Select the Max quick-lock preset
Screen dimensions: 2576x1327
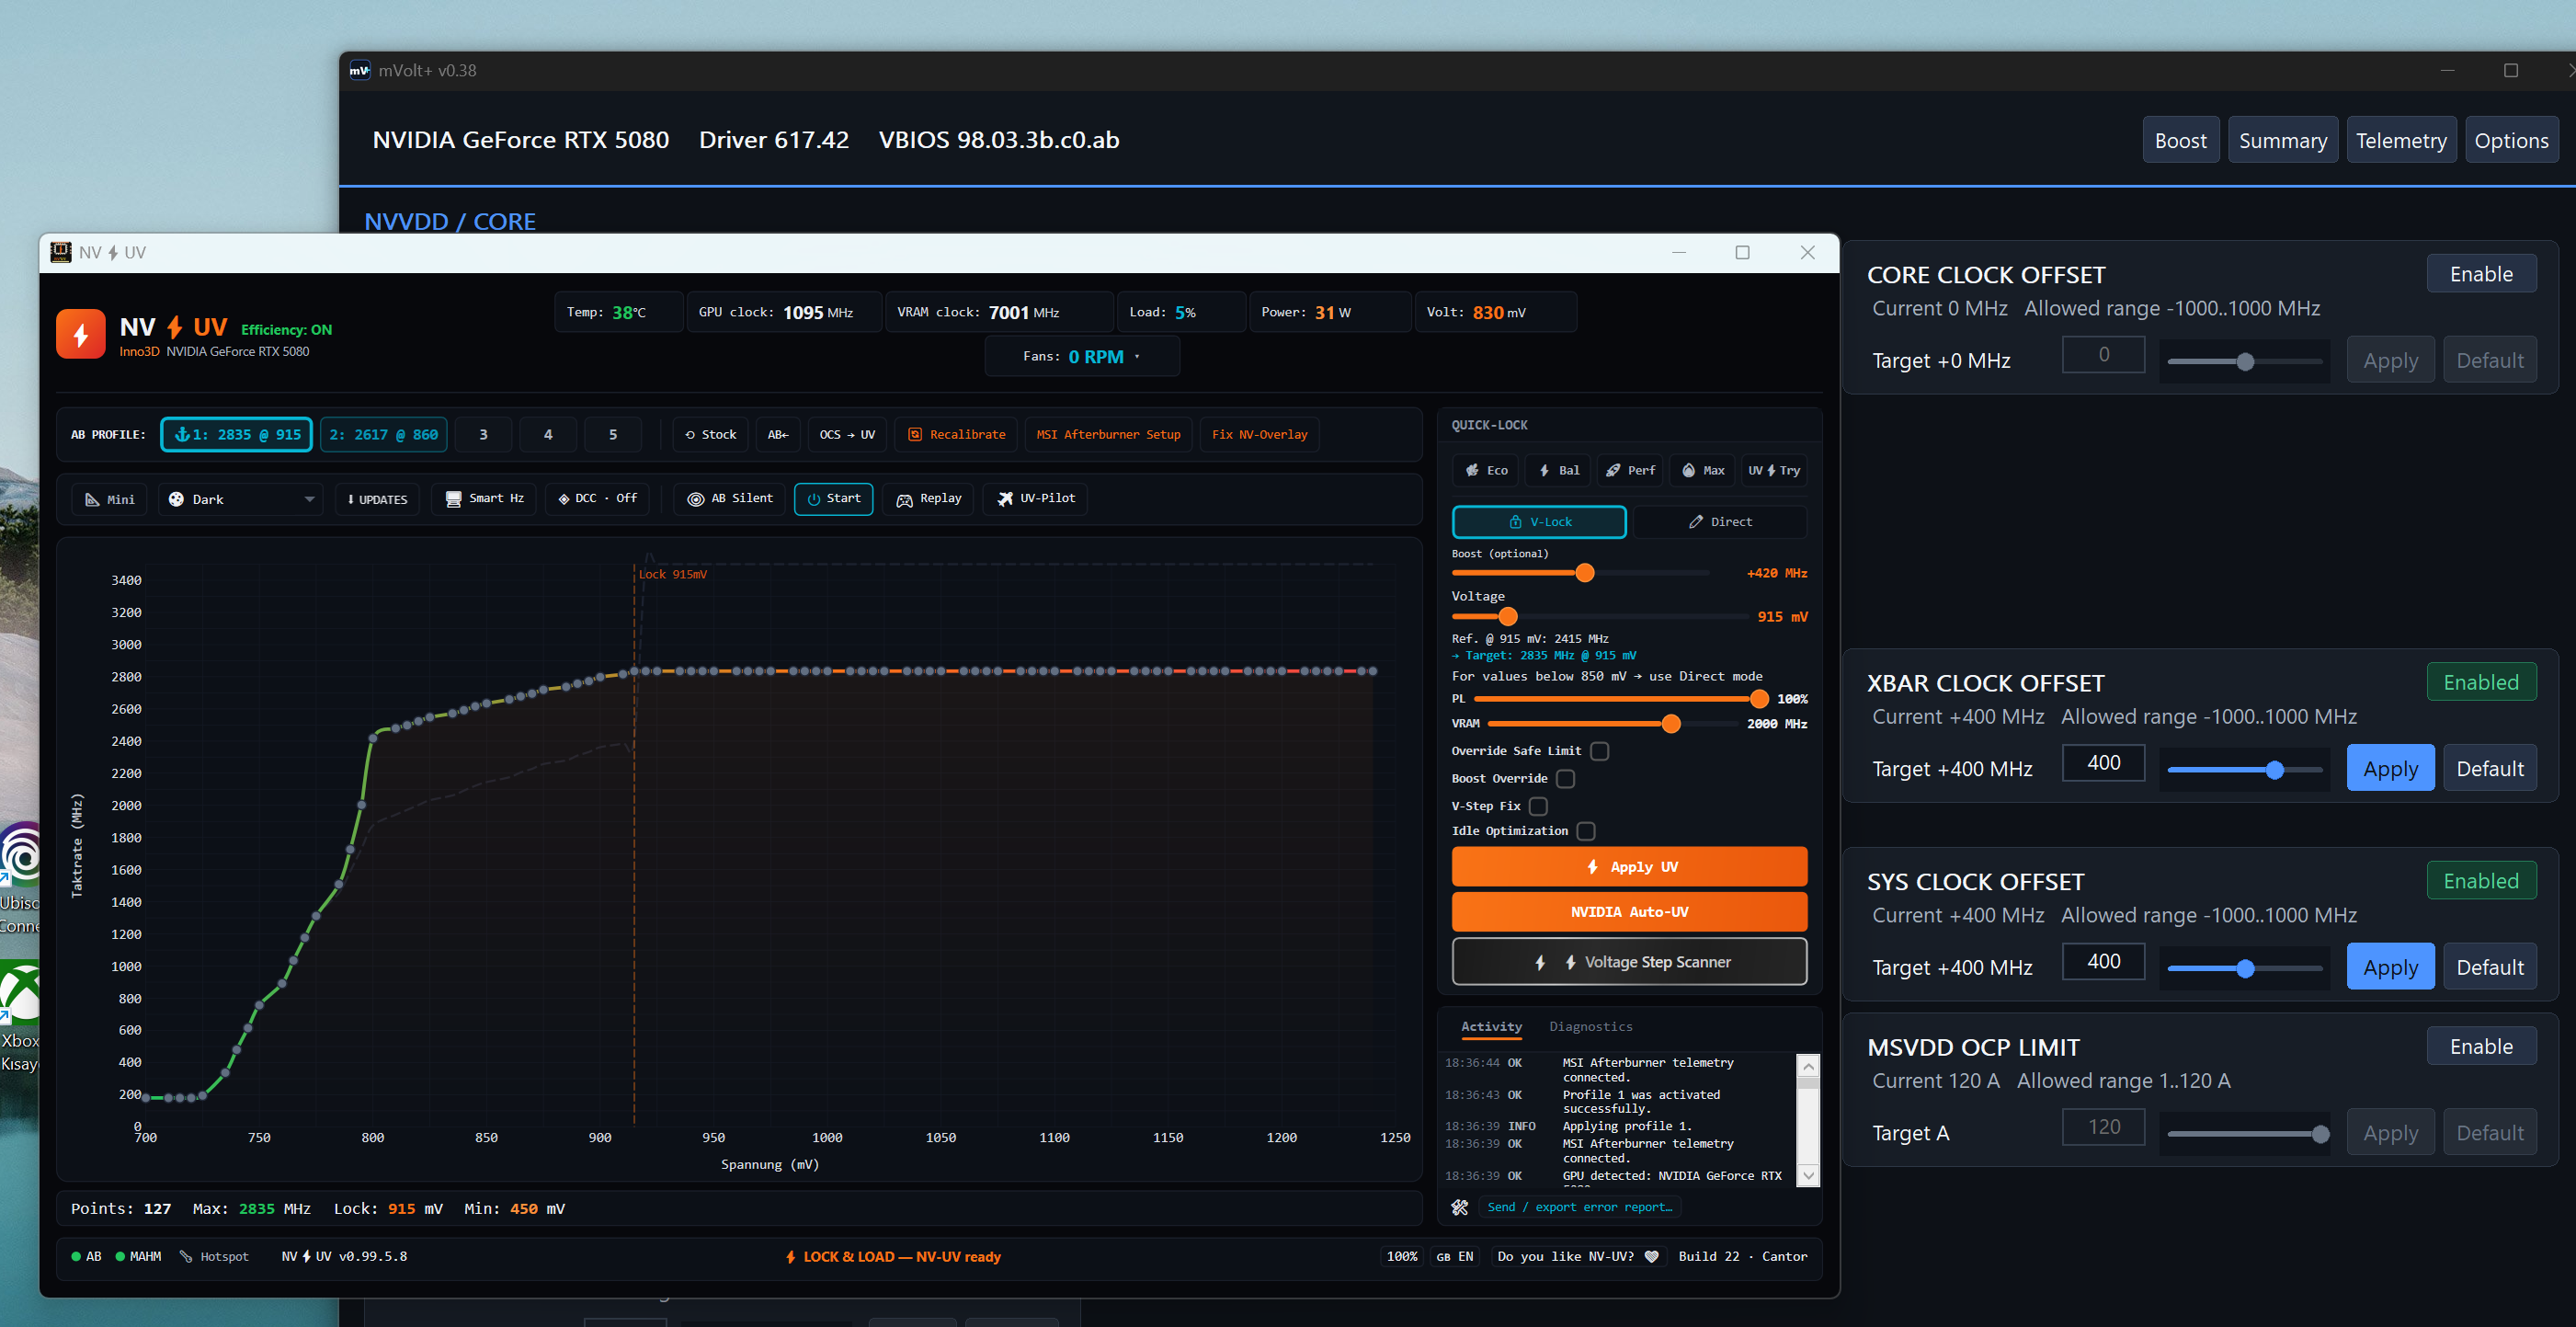pos(1702,470)
